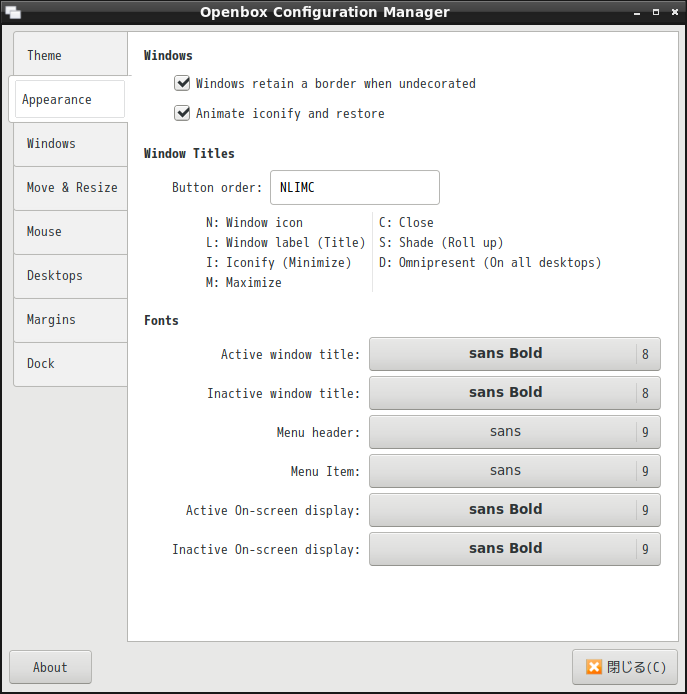Viewport: 687px width, 694px height.
Task: Switch to the Windows tab
Action: [70, 143]
